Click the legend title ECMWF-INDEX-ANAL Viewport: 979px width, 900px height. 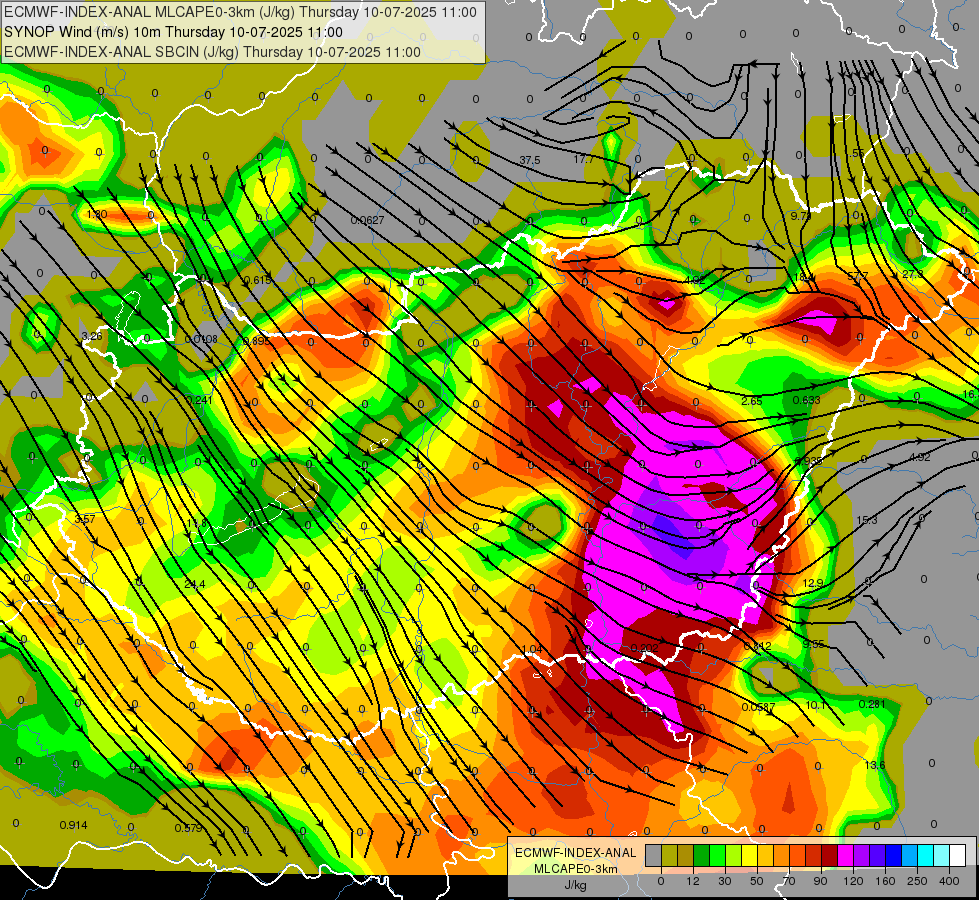(x=576, y=853)
